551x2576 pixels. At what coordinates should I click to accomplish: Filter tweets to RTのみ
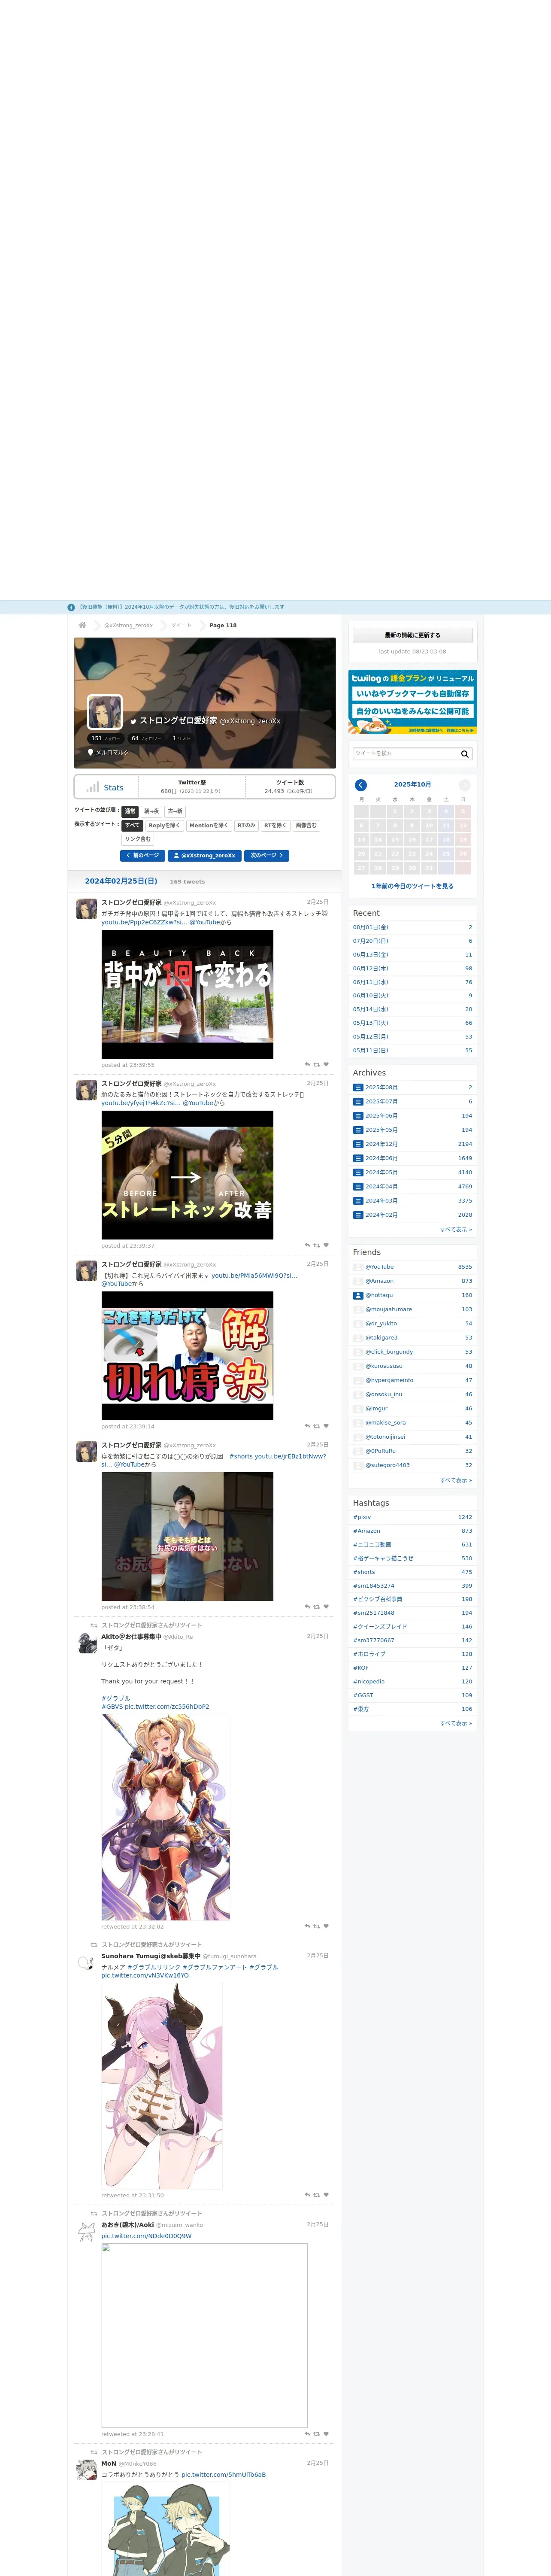tap(246, 826)
